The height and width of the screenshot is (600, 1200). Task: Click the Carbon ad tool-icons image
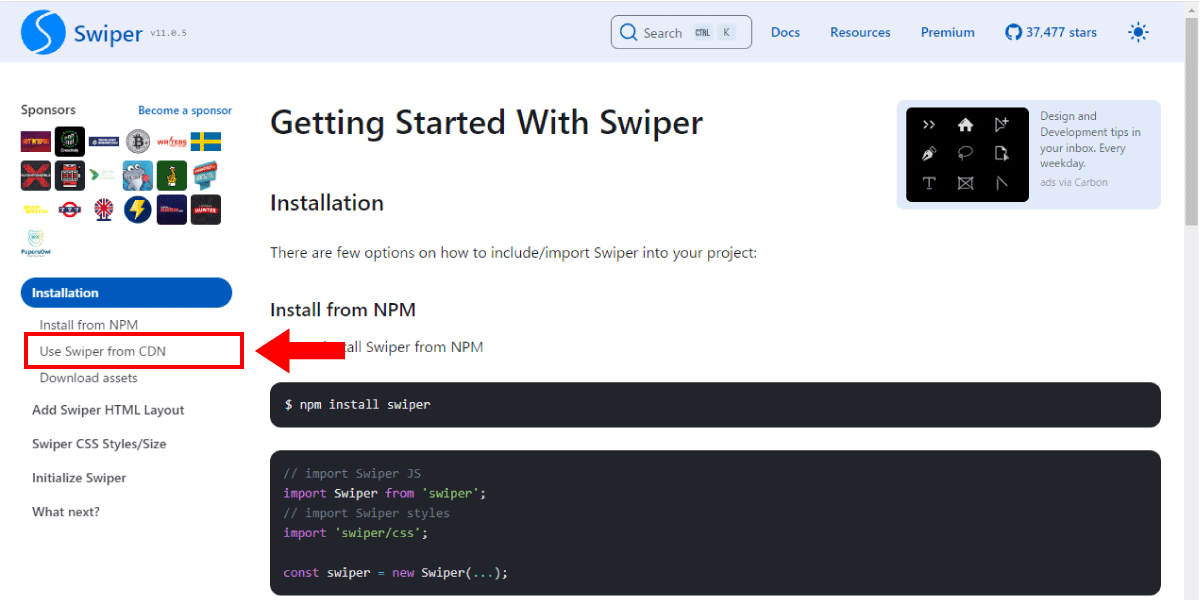[x=967, y=155]
